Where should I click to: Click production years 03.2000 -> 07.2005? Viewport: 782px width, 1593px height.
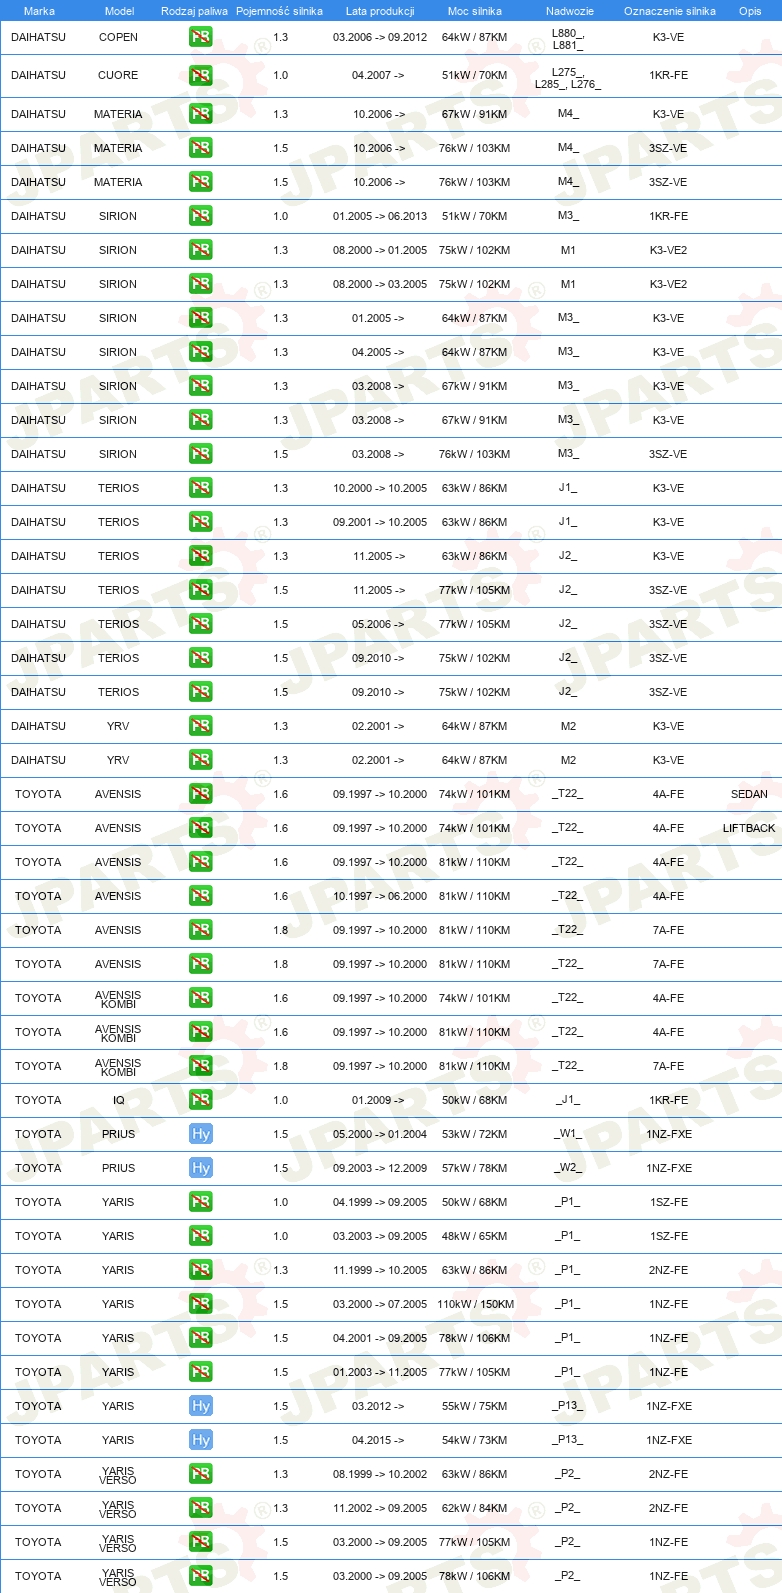tap(380, 1304)
